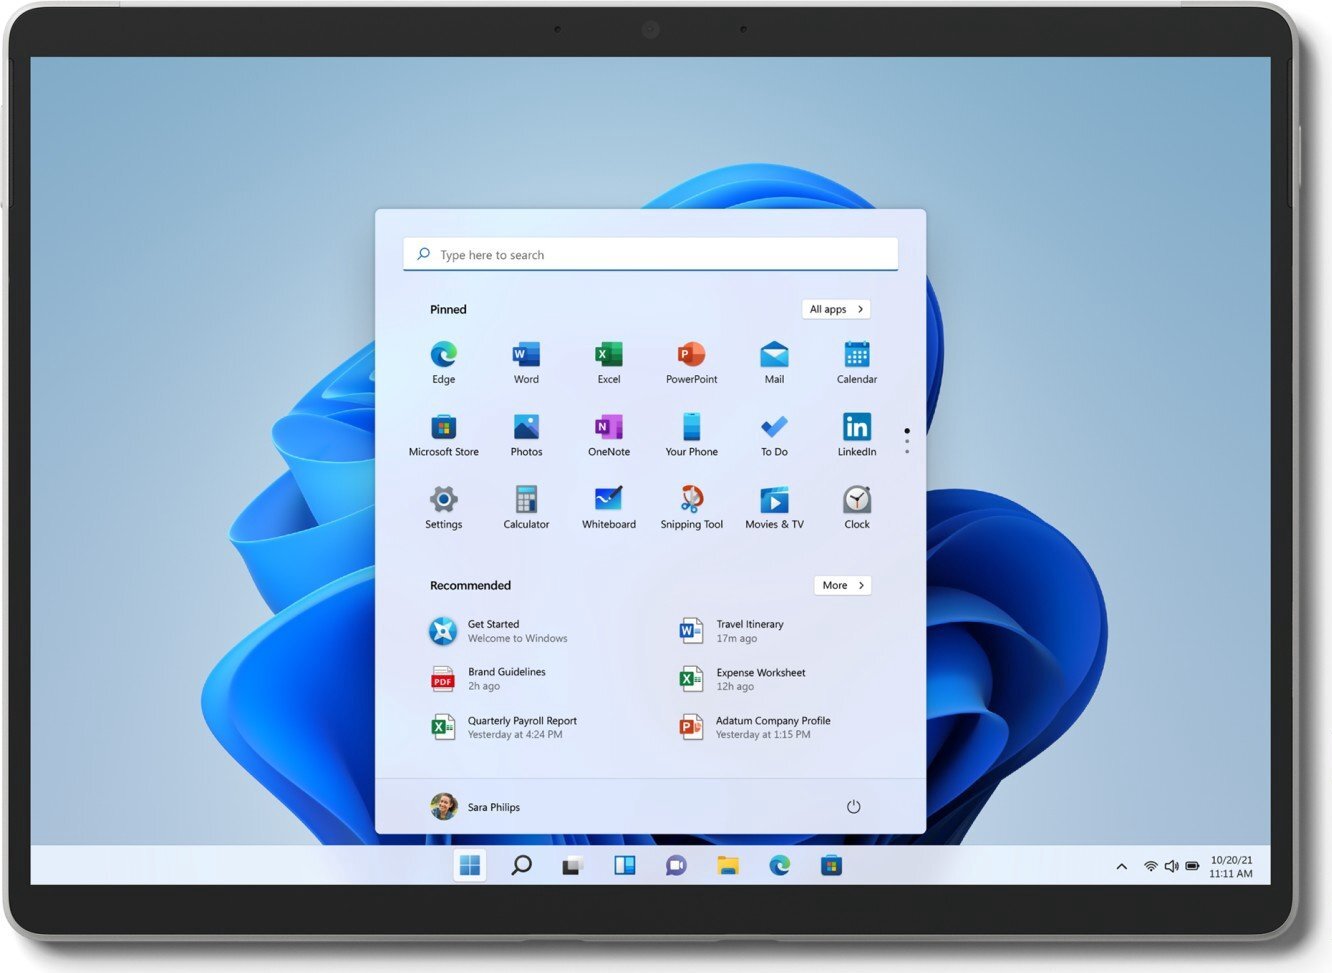The width and height of the screenshot is (1332, 973).
Task: Open the To Do app
Action: pos(774,435)
